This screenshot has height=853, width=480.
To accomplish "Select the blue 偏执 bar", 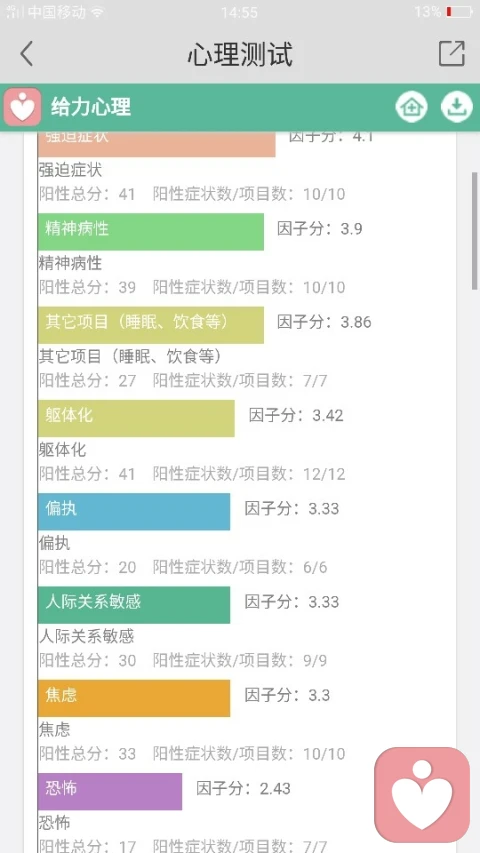I will pos(134,511).
